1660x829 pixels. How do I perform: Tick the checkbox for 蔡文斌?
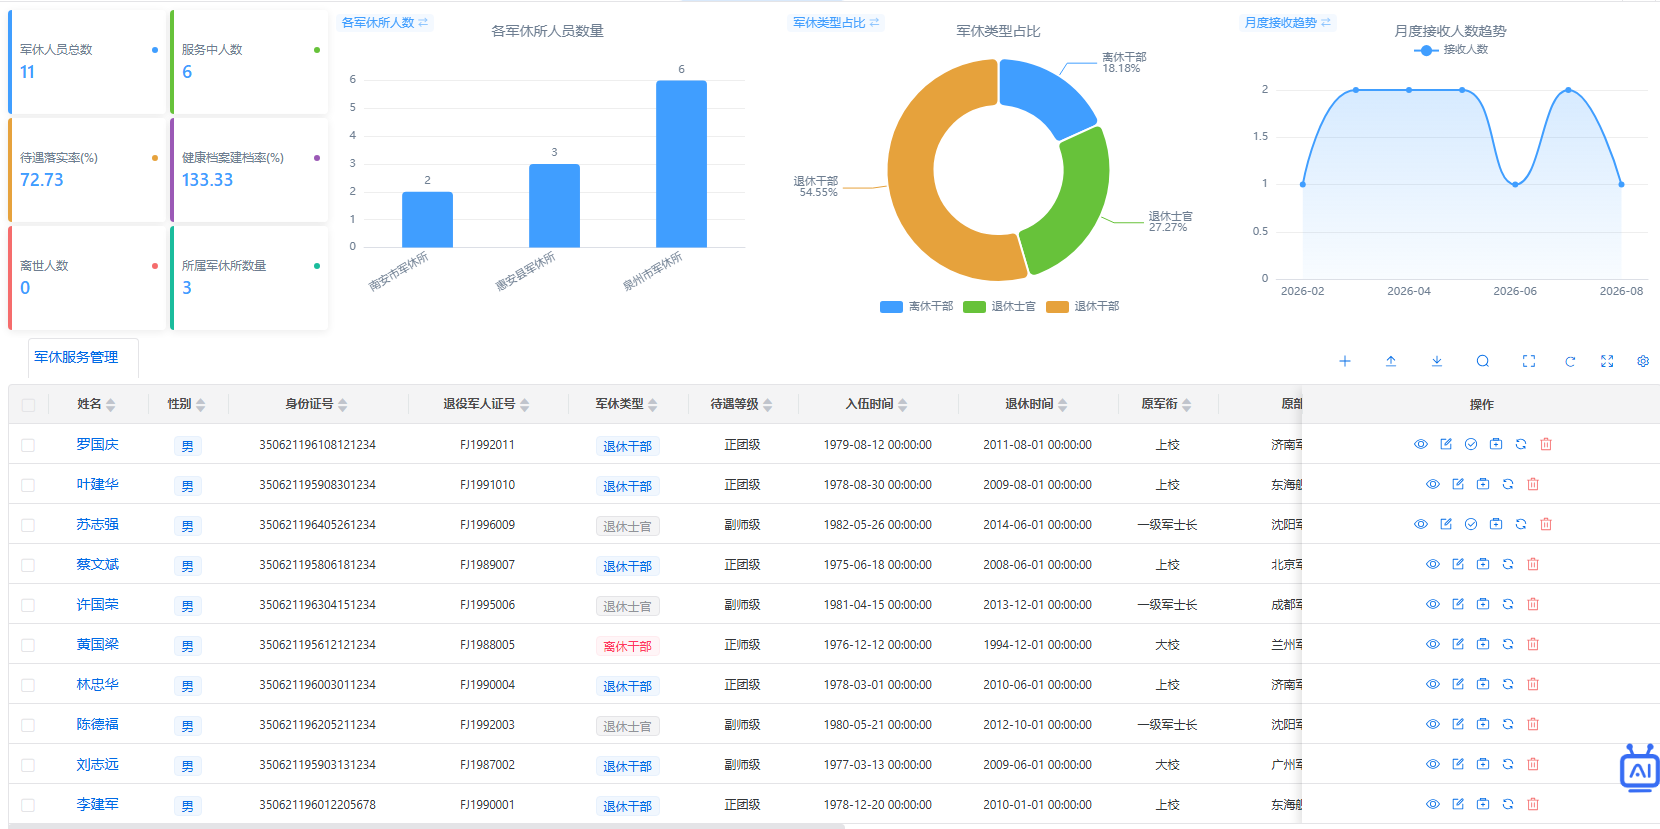[28, 565]
